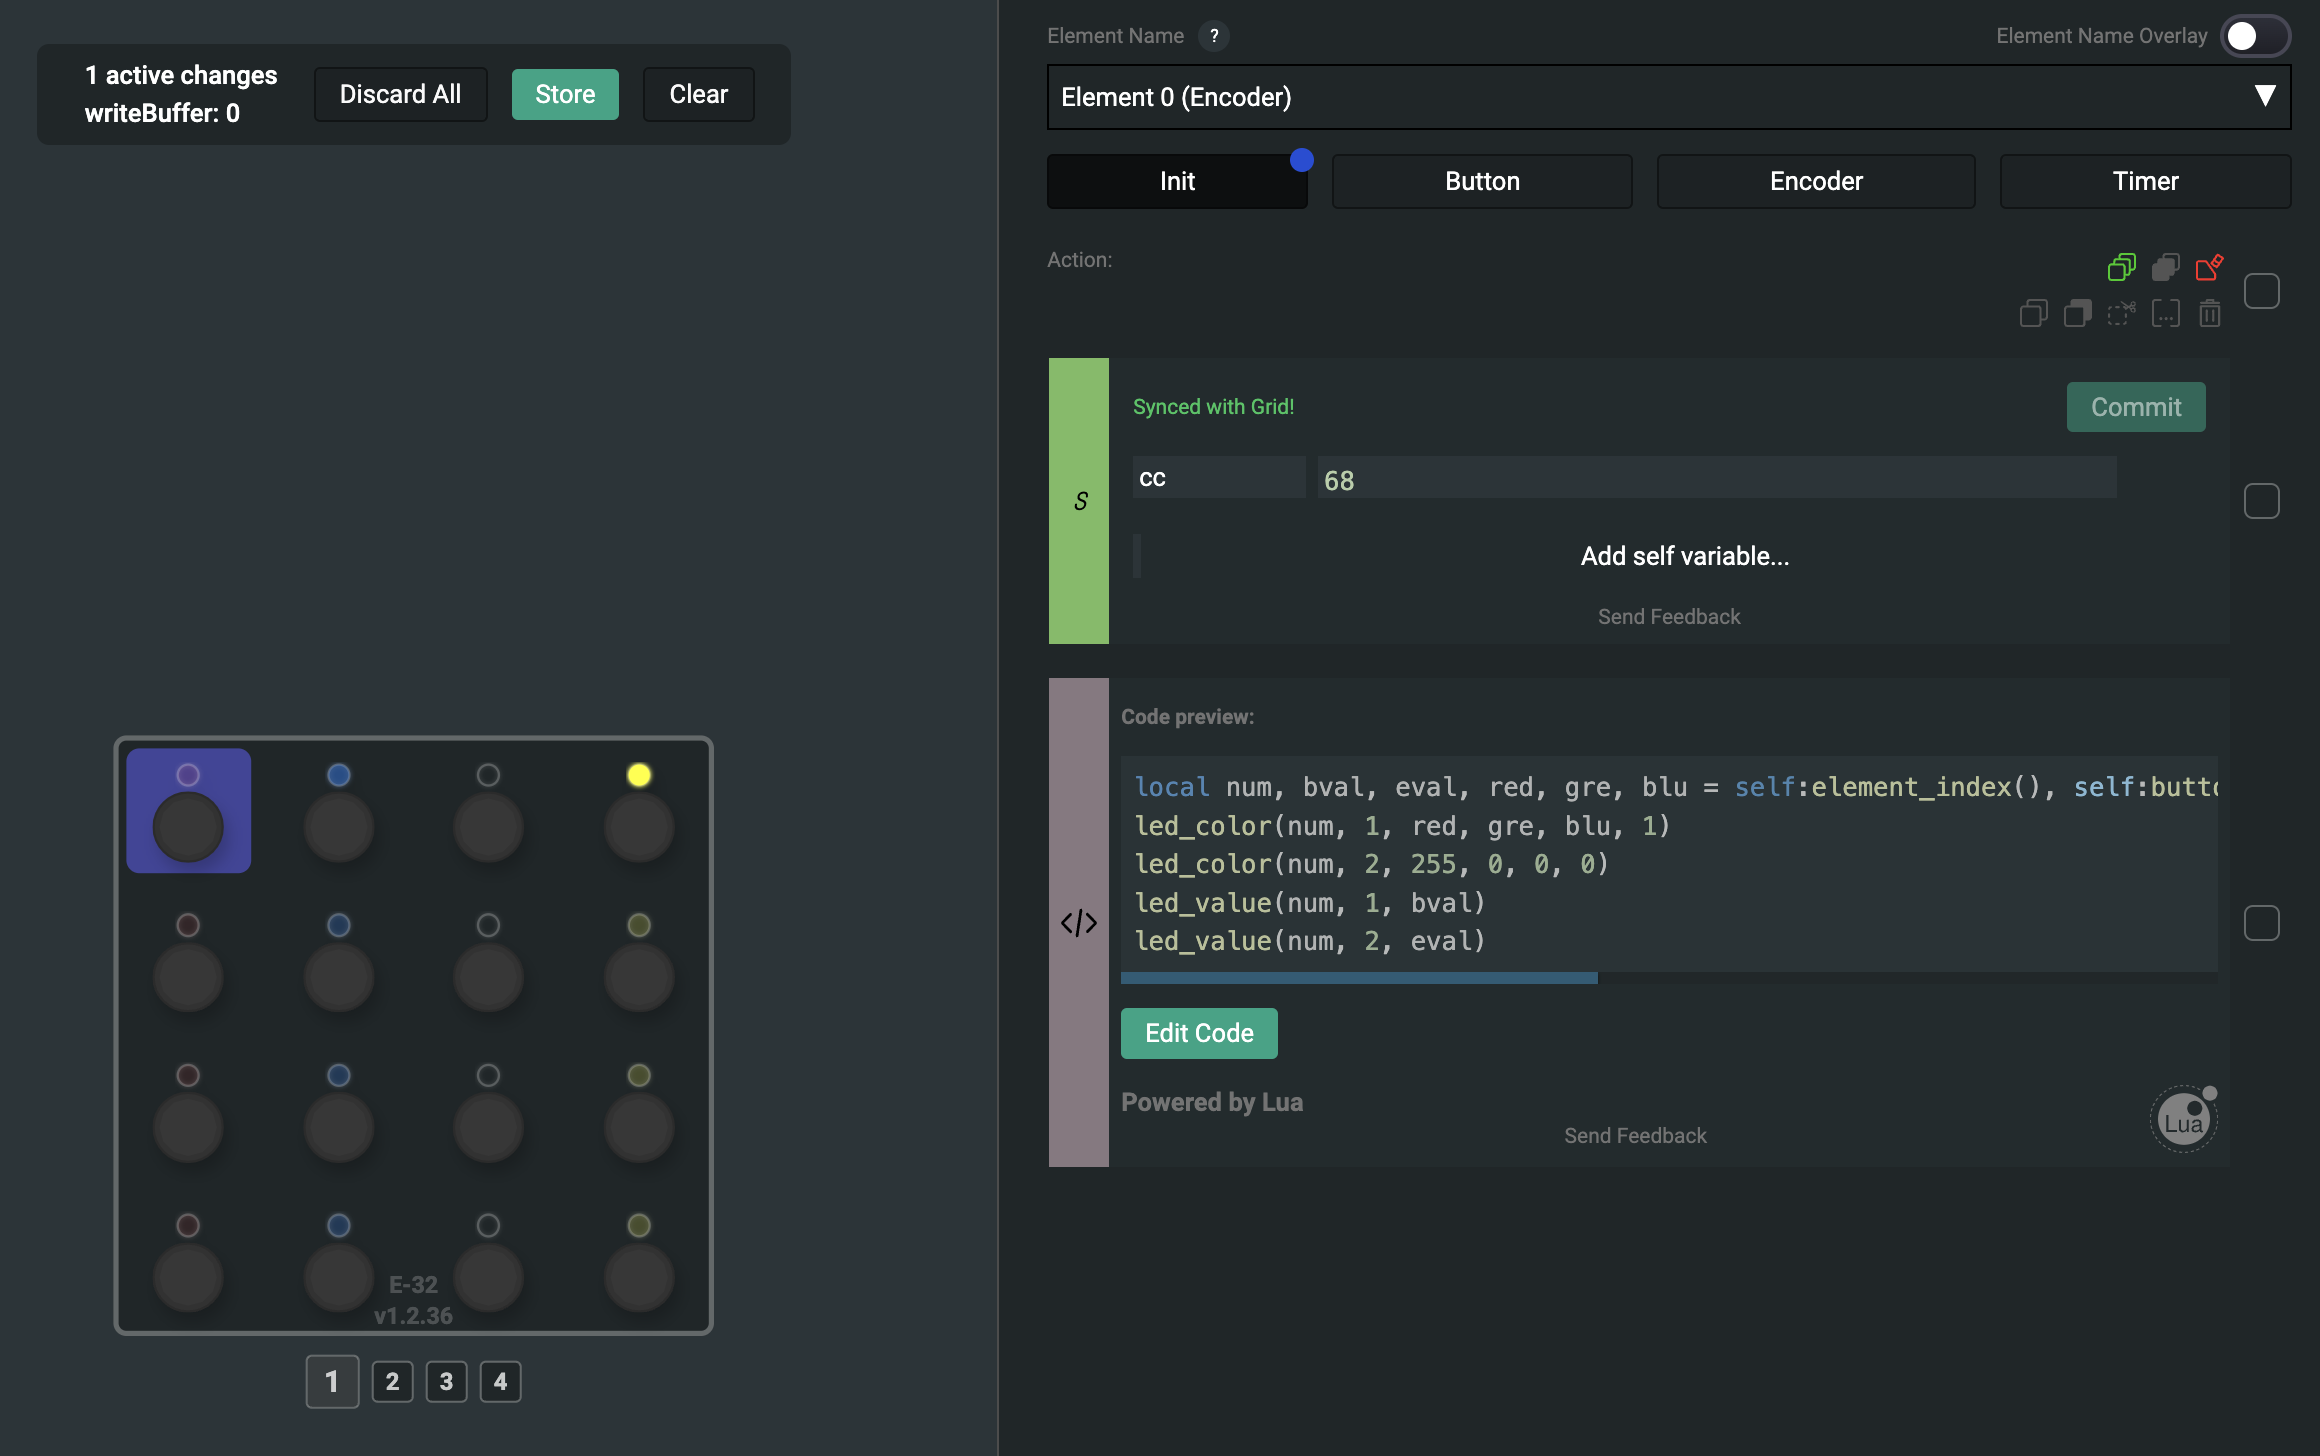
Task: Check the self variables block checkbox
Action: pyautogui.click(x=2261, y=501)
